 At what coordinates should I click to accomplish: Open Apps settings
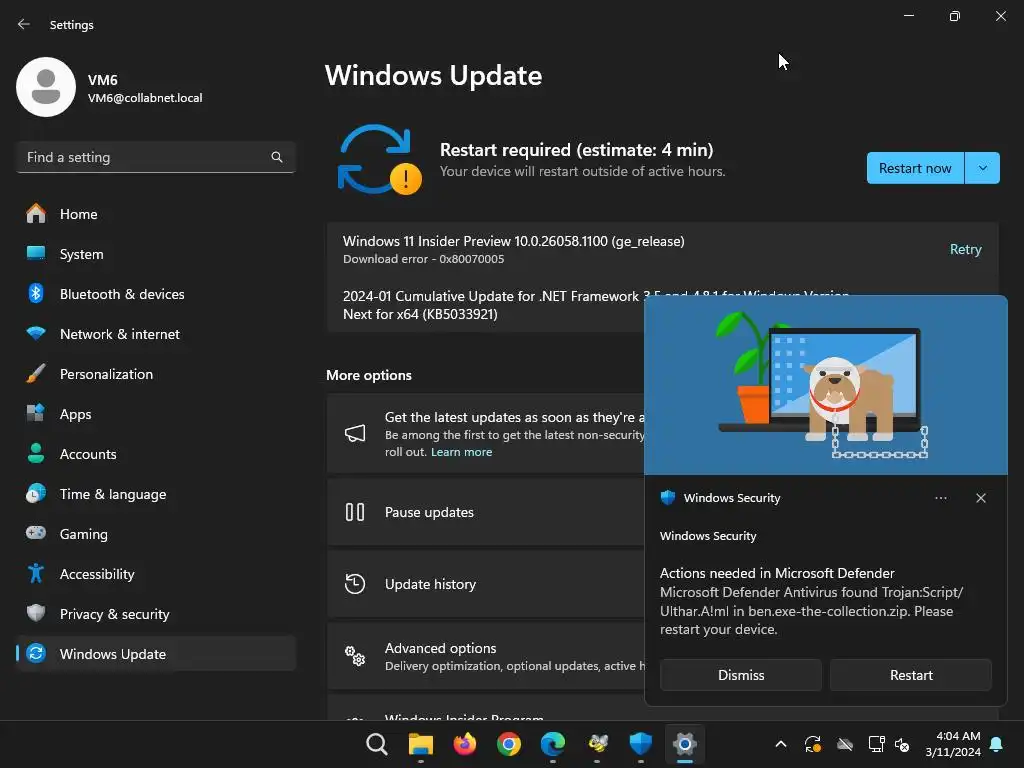(155, 414)
